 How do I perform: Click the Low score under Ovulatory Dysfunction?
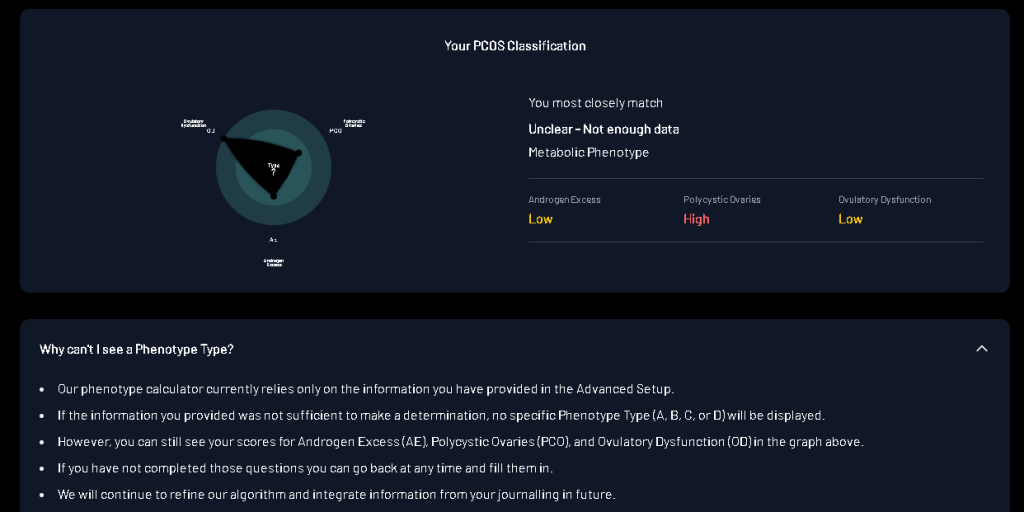coord(850,219)
